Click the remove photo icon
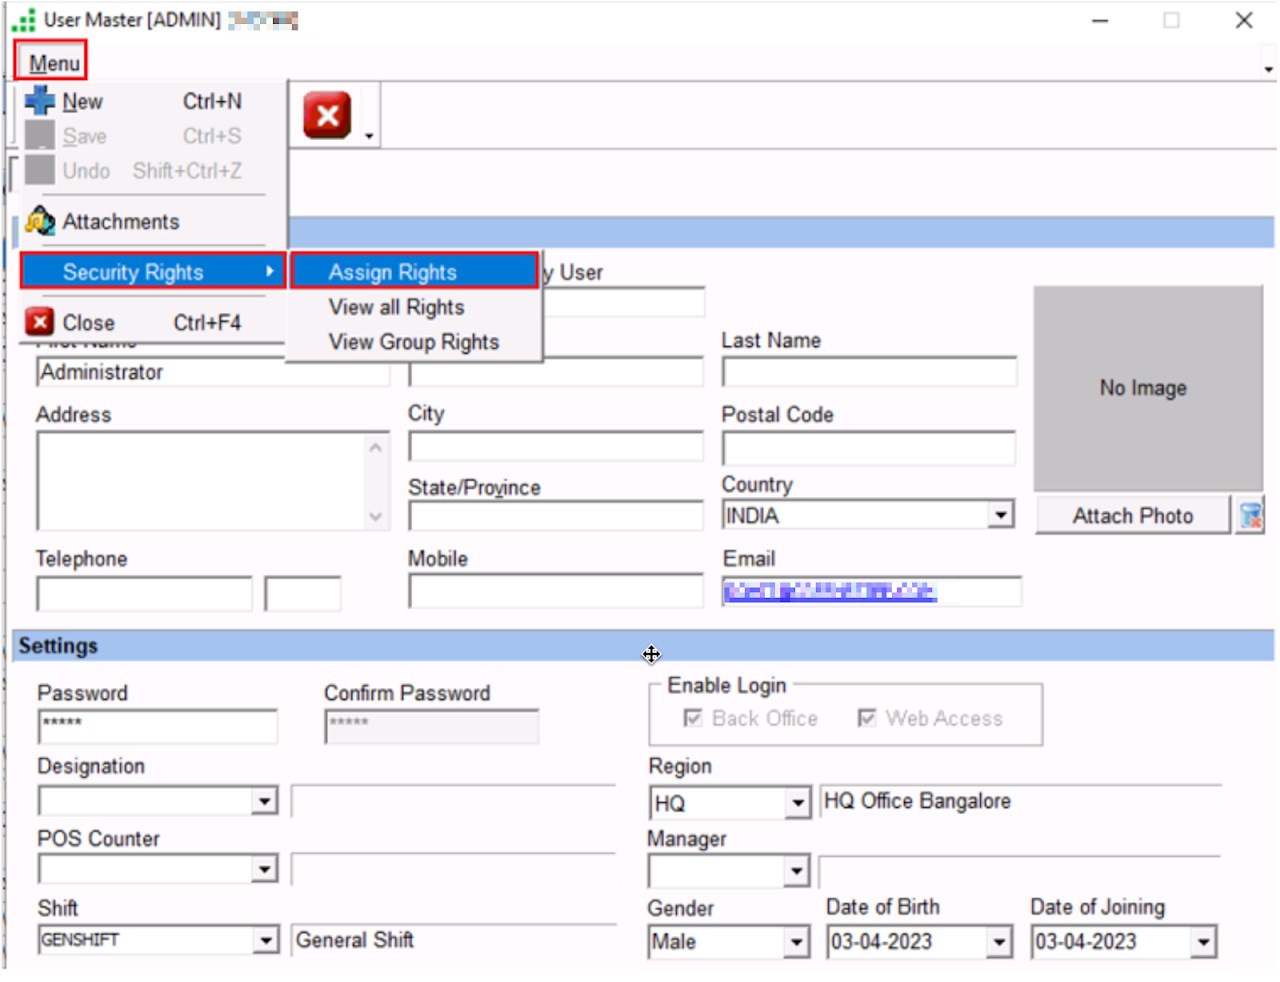The height and width of the screenshot is (982, 1280). 1250,516
